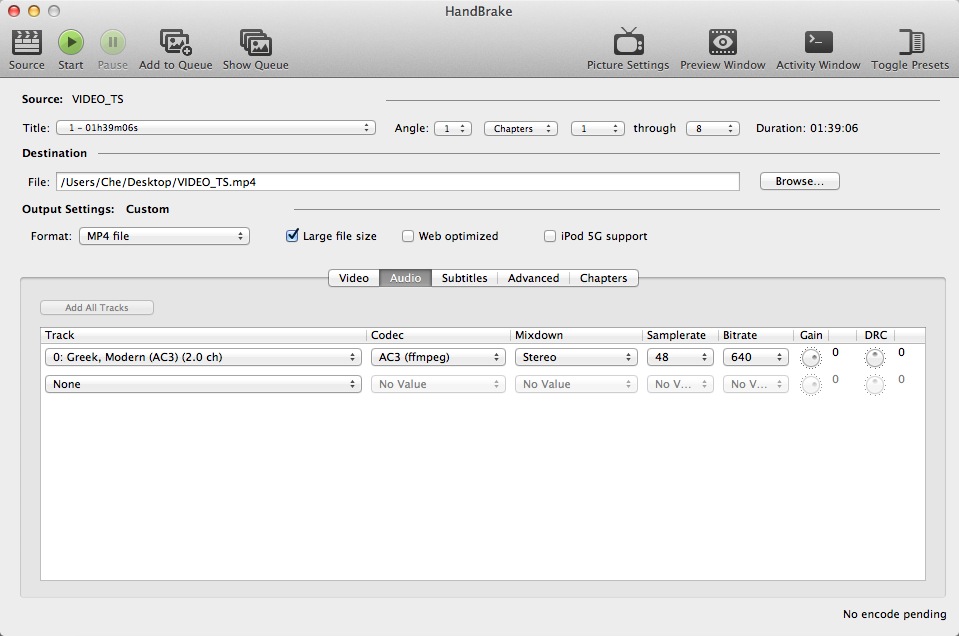
Task: Enable the Web optimized checkbox
Action: 407,236
